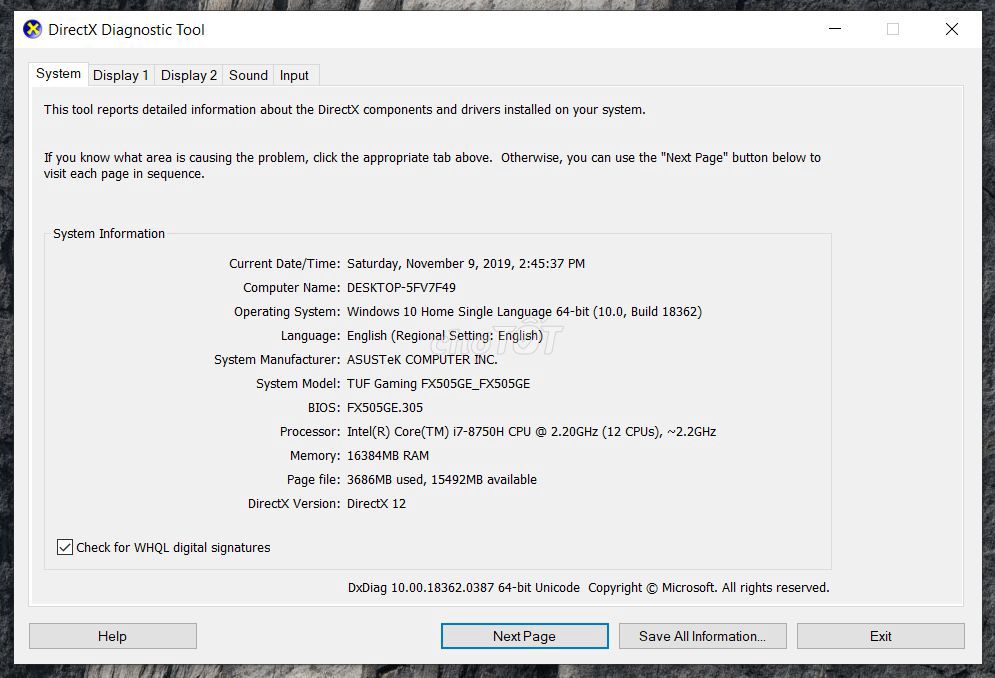Click the TUF Gaming FX505GE_FX505GE model value
The width and height of the screenshot is (995, 678).
pyautogui.click(x=438, y=383)
